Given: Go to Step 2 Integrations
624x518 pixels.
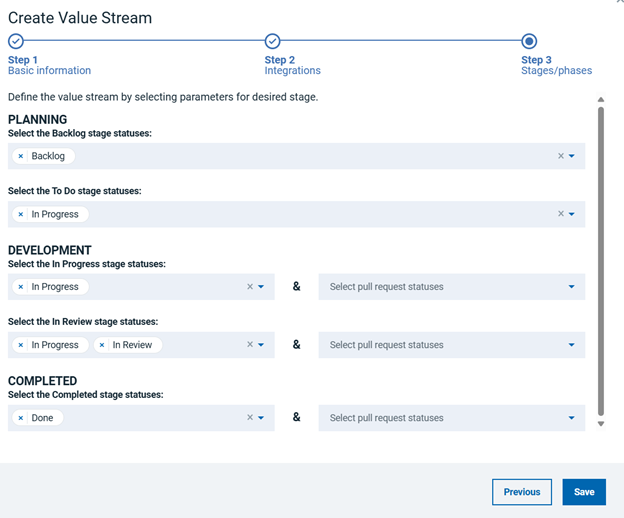Looking at the screenshot, I should [x=272, y=41].
